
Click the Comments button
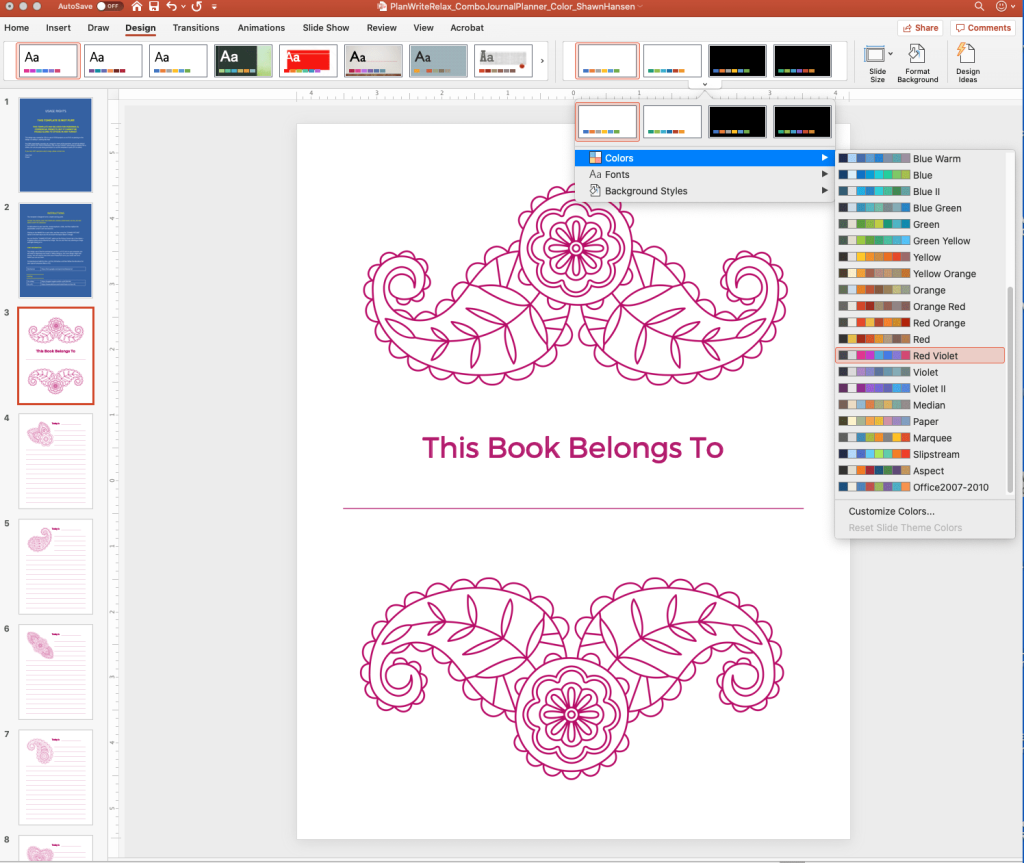point(984,28)
